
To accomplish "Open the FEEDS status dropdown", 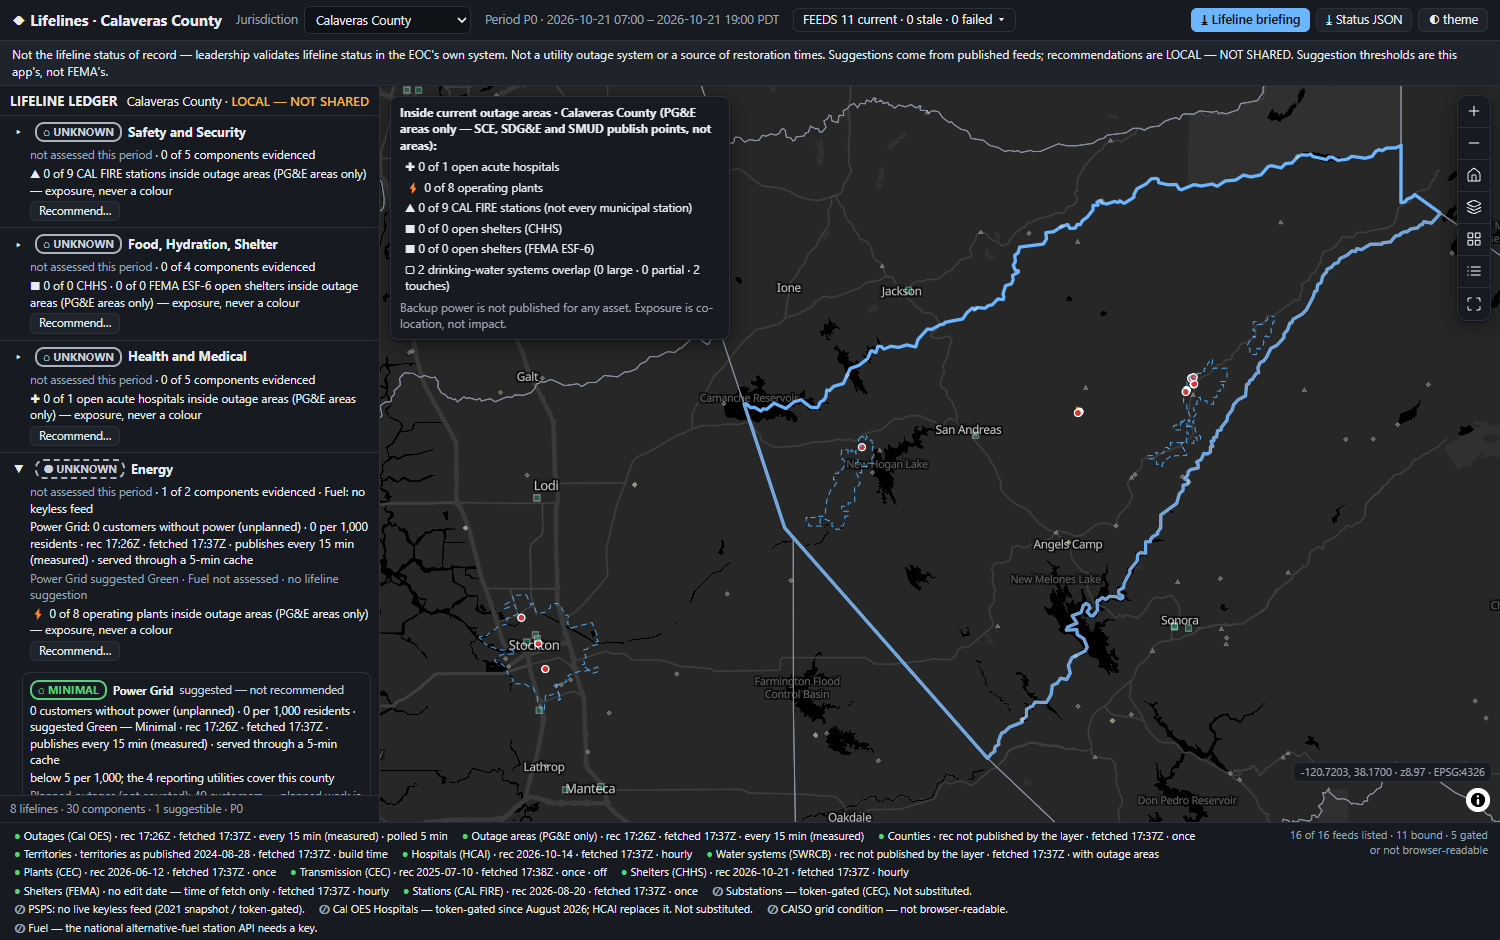I will [x=904, y=20].
